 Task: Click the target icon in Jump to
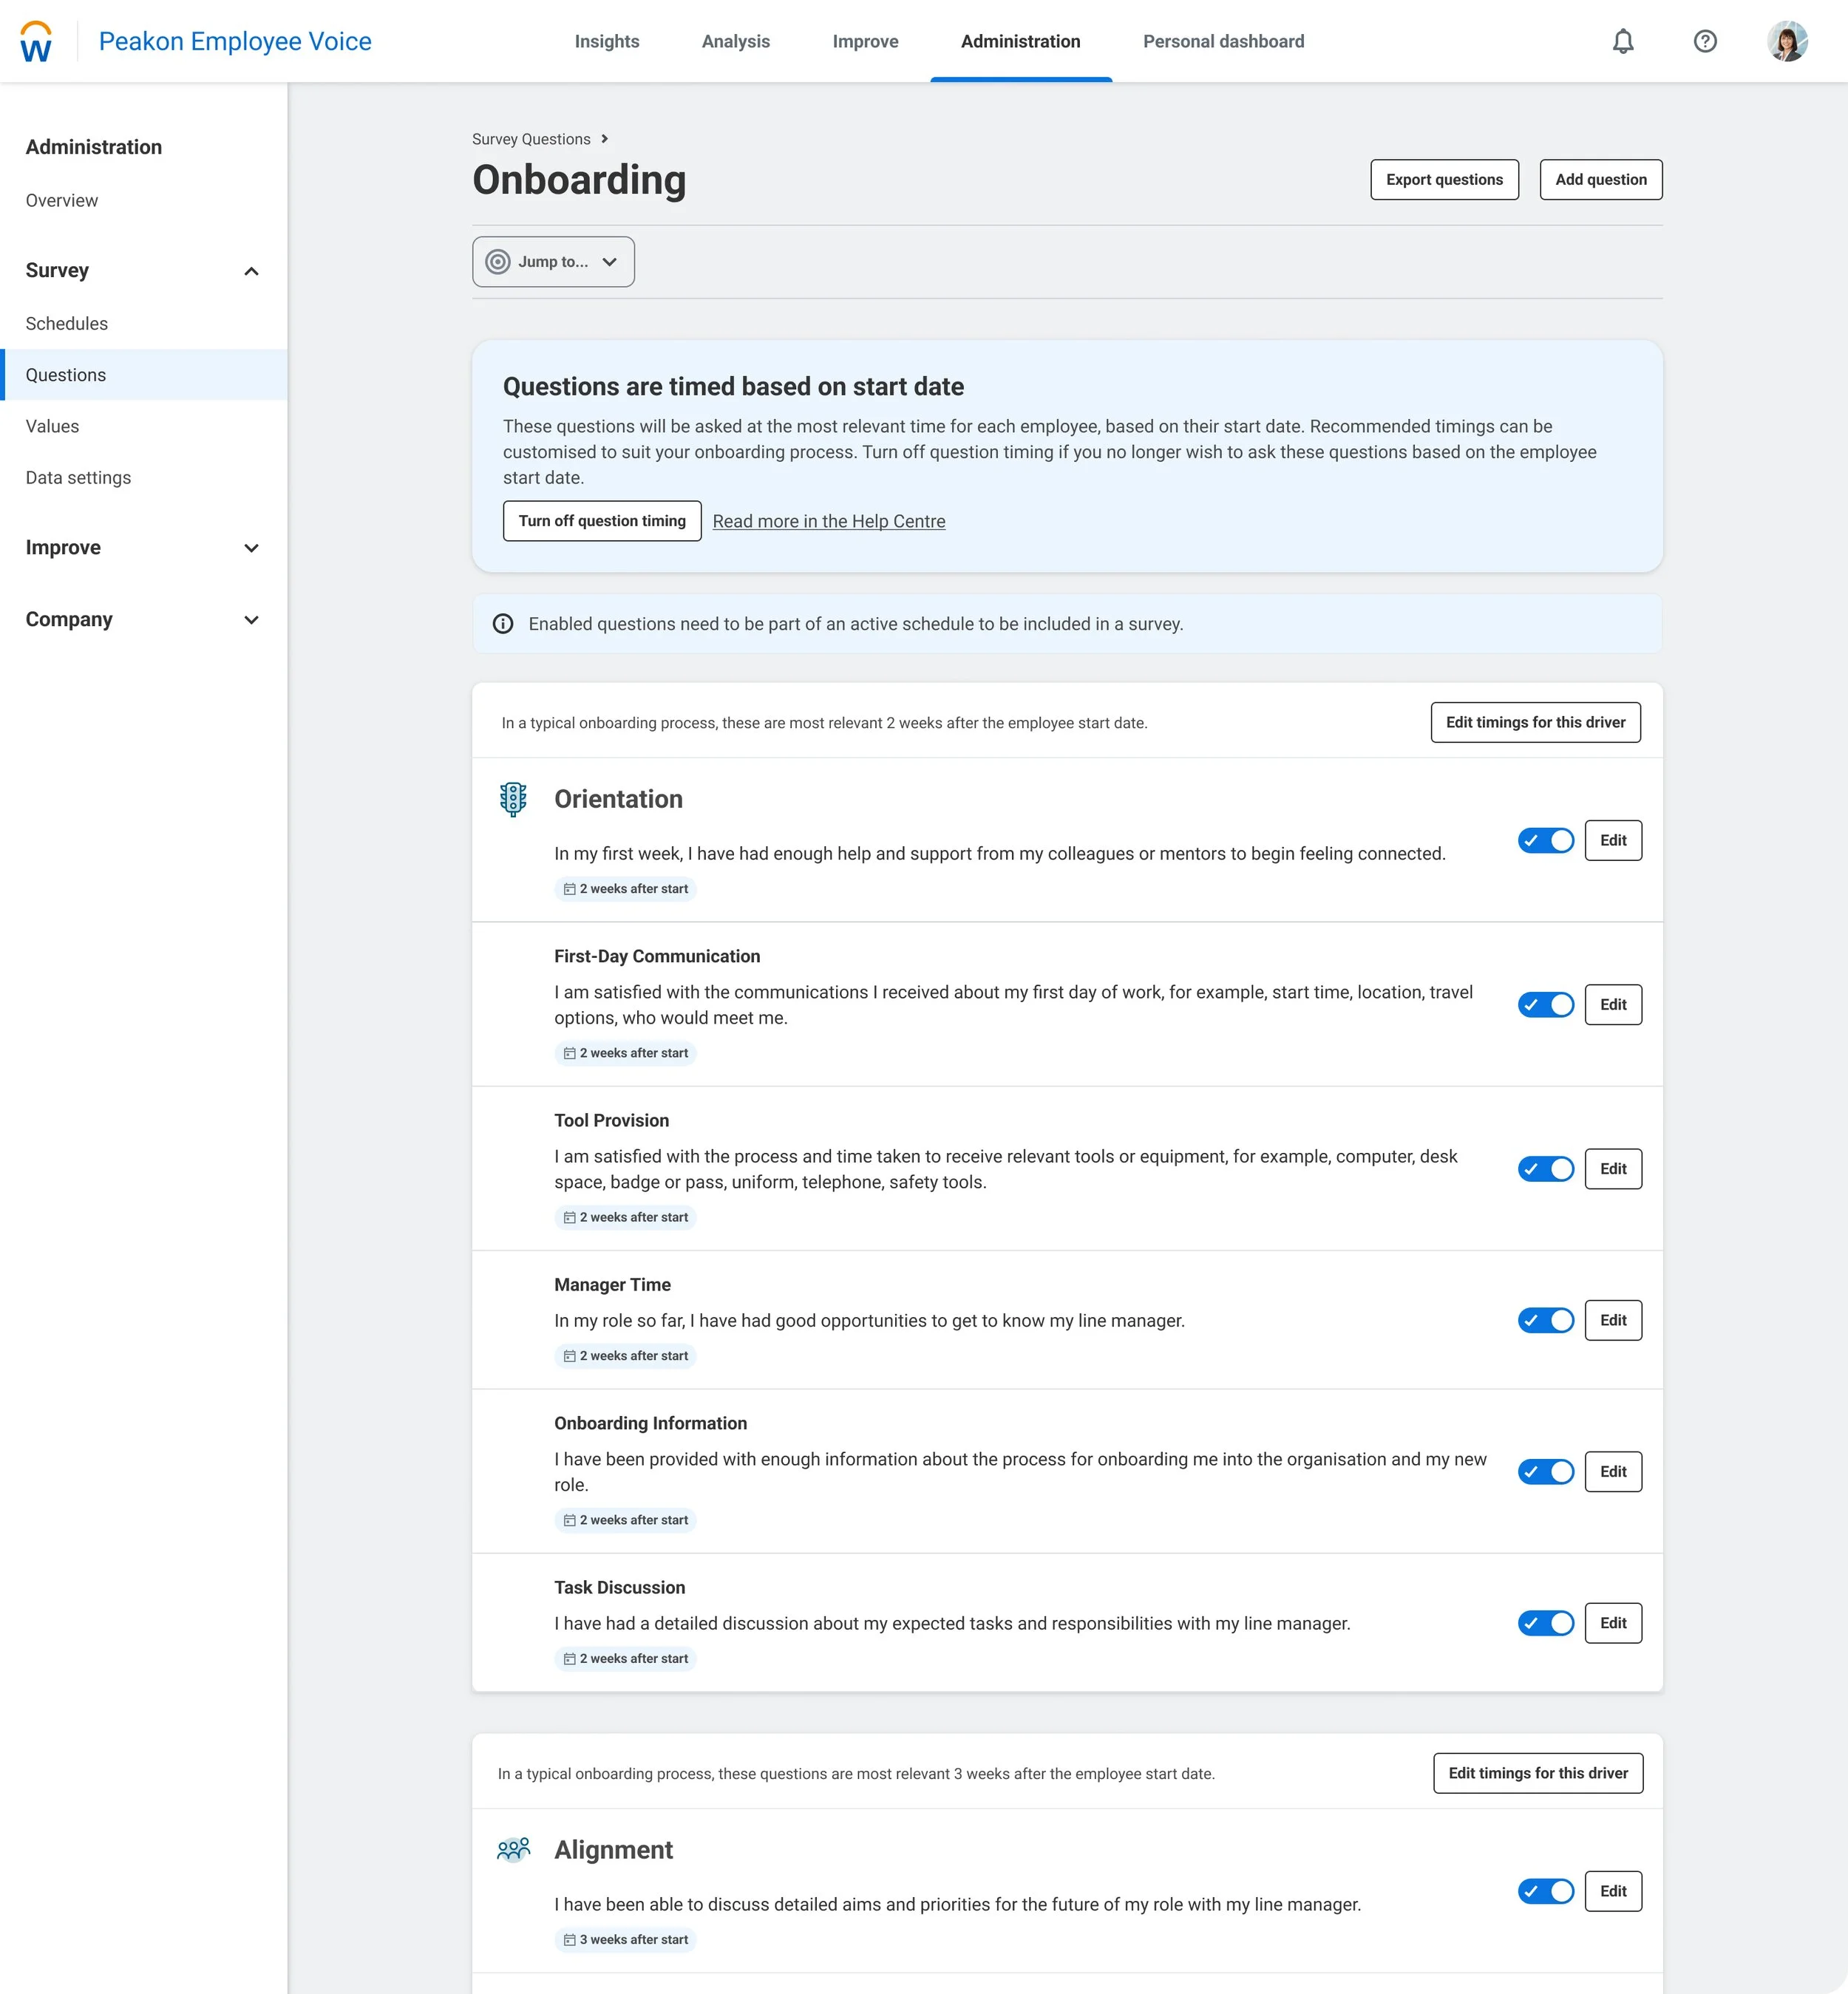click(x=497, y=262)
